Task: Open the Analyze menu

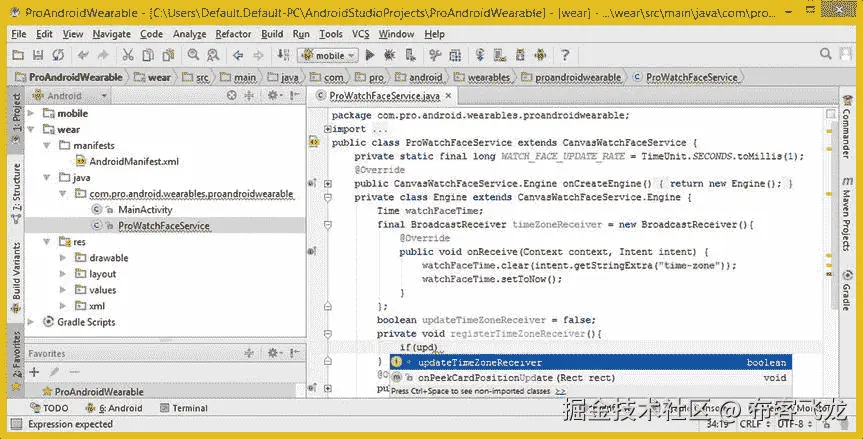Action: click(x=189, y=34)
